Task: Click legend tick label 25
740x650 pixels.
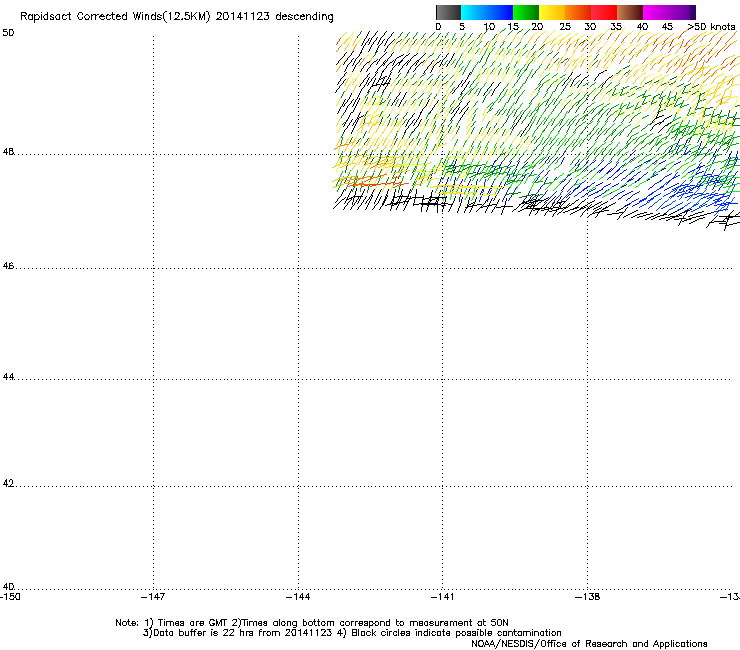Action: 565,27
